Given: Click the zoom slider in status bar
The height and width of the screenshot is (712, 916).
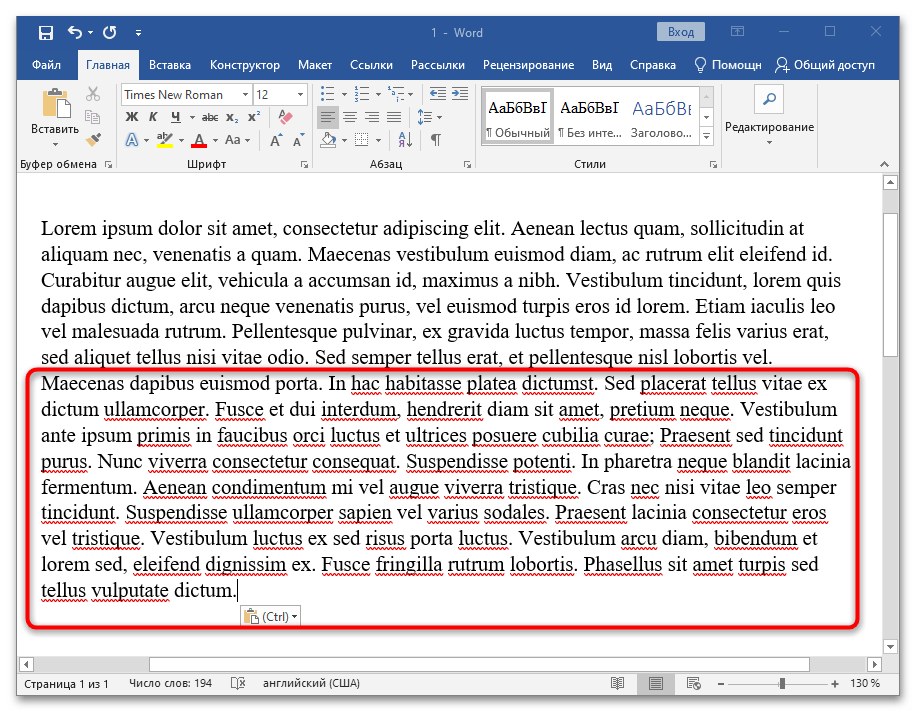Looking at the screenshot, I should 782,684.
